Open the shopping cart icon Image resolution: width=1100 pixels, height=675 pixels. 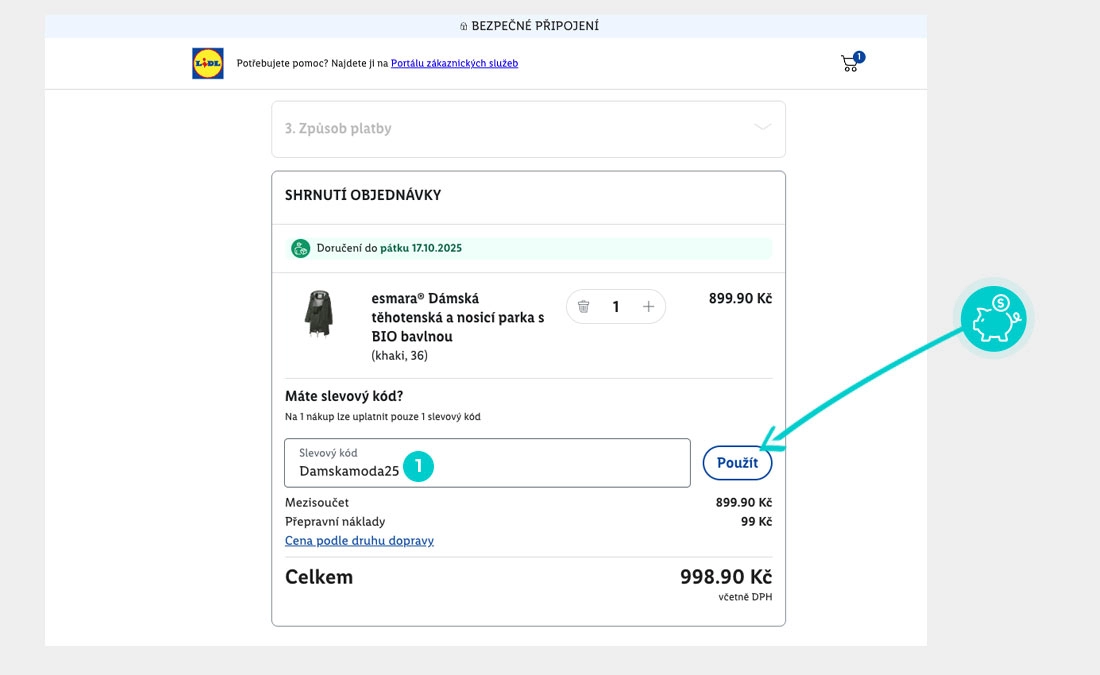849,65
